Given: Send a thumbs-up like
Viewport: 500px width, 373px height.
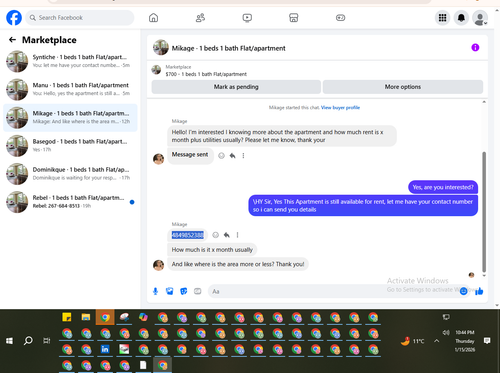Looking at the screenshot, I should (x=479, y=291).
